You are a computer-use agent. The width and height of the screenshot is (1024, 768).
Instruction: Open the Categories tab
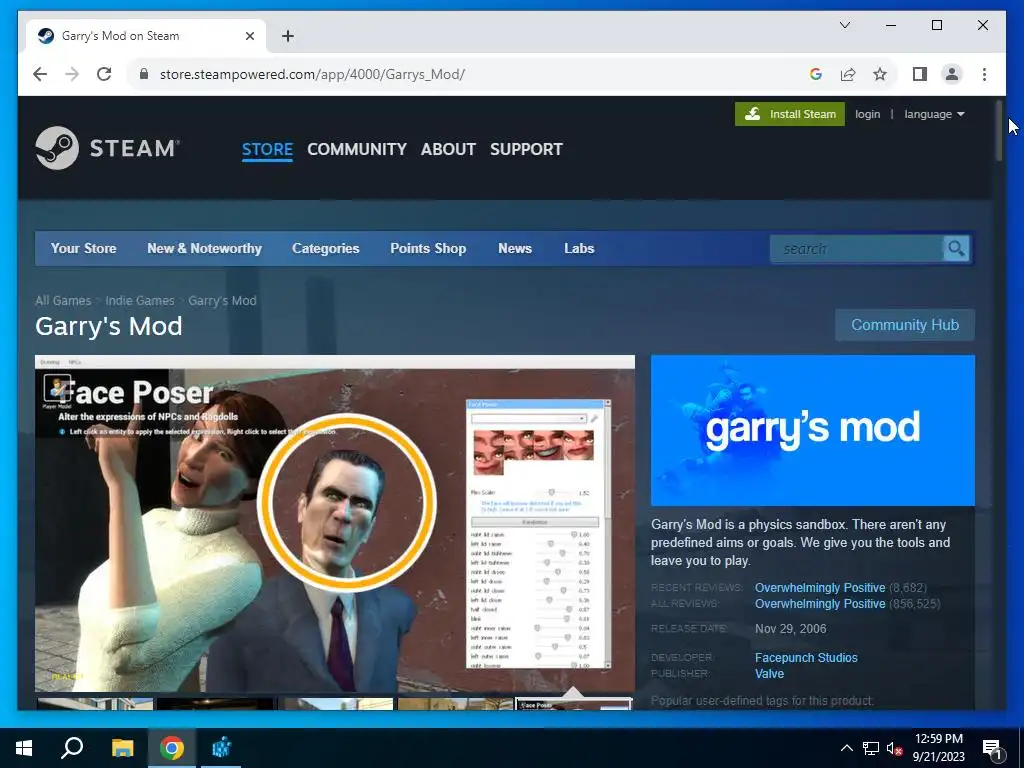click(x=325, y=248)
